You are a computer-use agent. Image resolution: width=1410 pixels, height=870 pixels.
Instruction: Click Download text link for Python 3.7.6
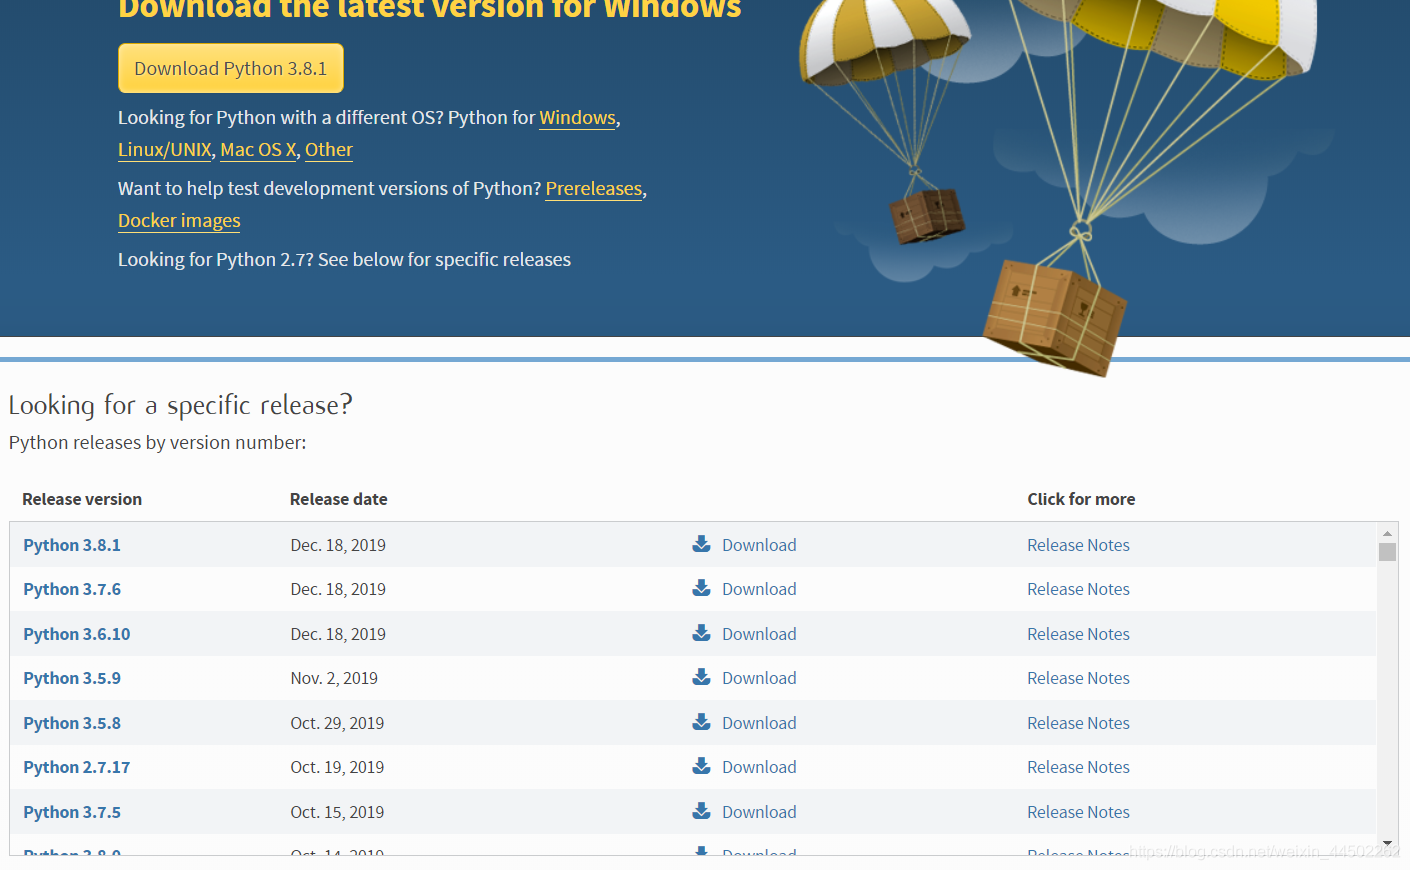click(x=759, y=589)
